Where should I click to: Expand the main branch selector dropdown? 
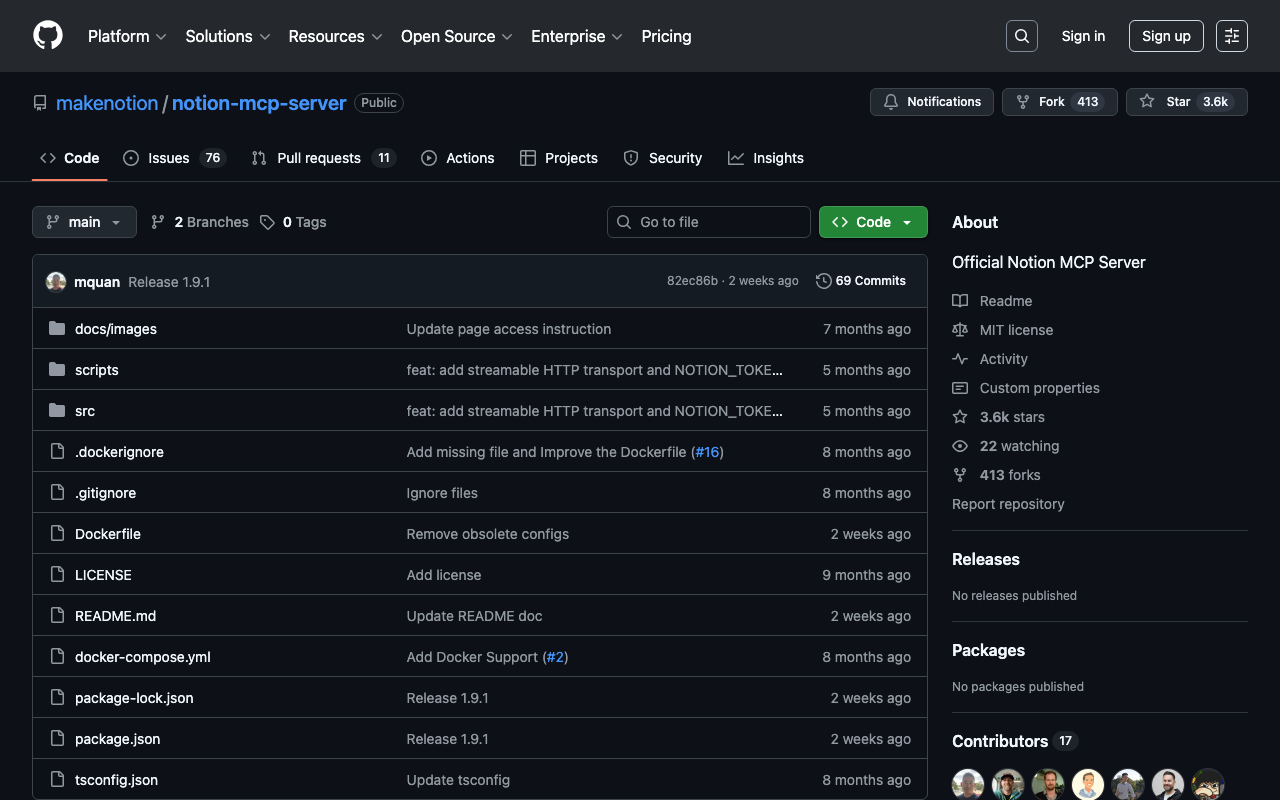click(84, 222)
